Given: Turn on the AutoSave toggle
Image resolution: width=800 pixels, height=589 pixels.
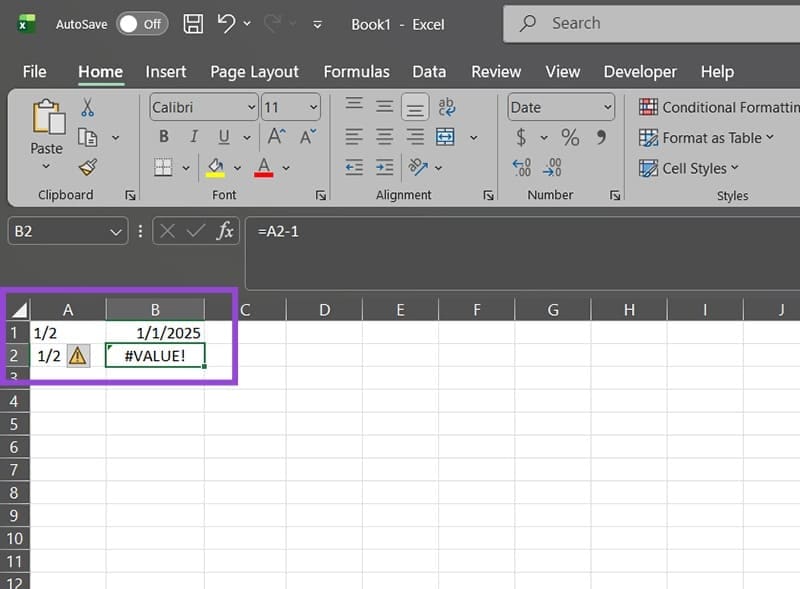Looking at the screenshot, I should pos(143,23).
